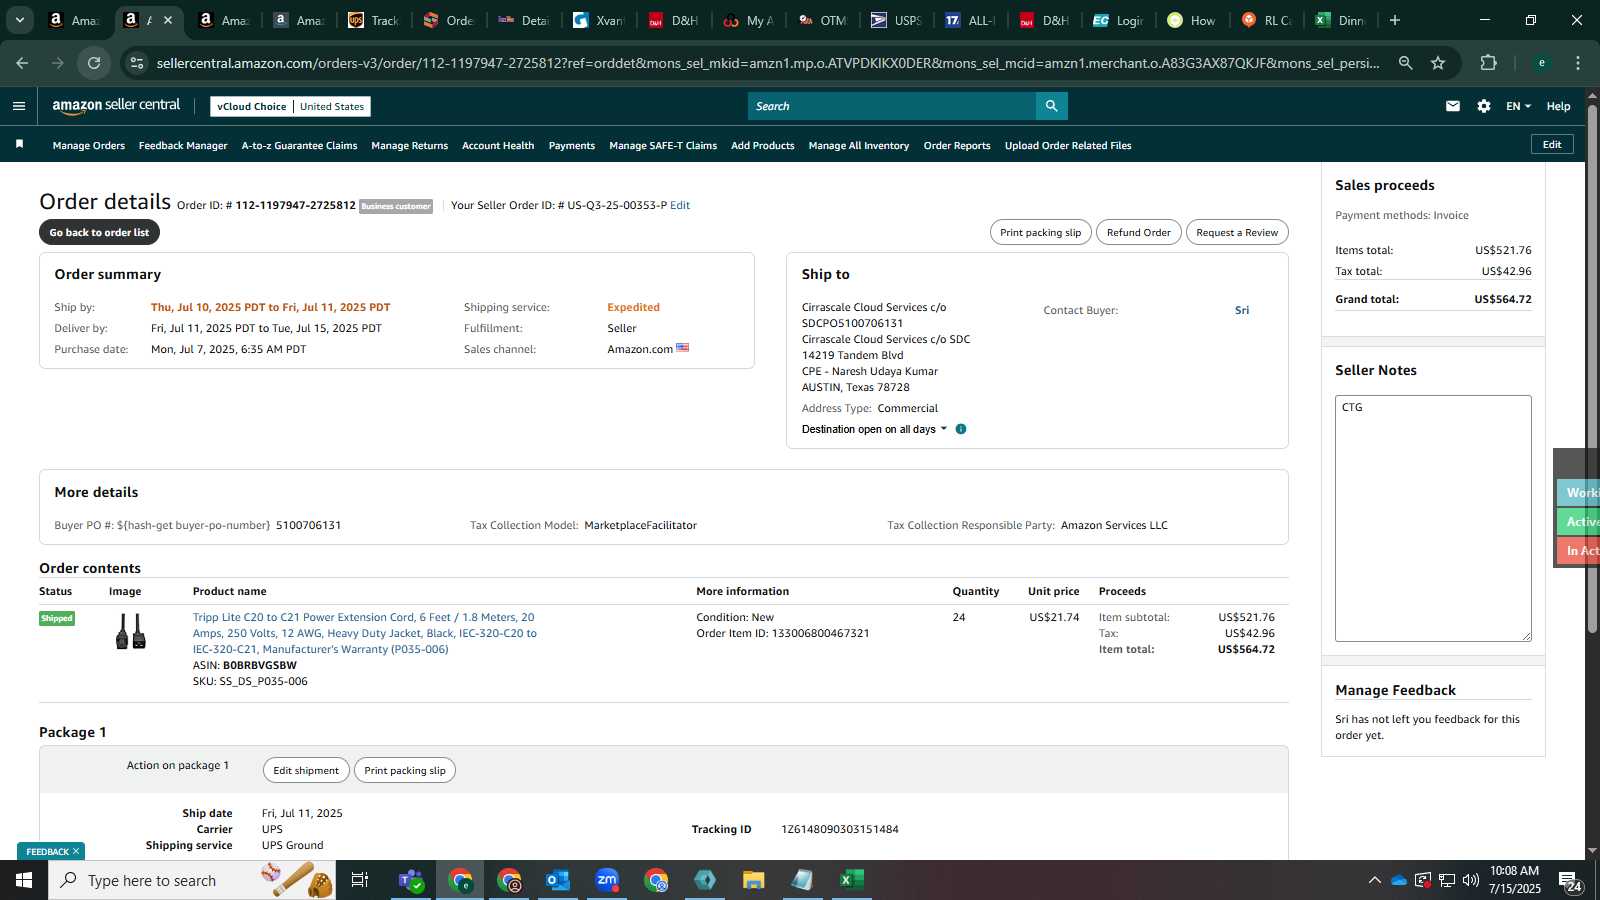Click the Working side widget tab
Viewport: 1600px width, 900px height.
pos(1579,492)
